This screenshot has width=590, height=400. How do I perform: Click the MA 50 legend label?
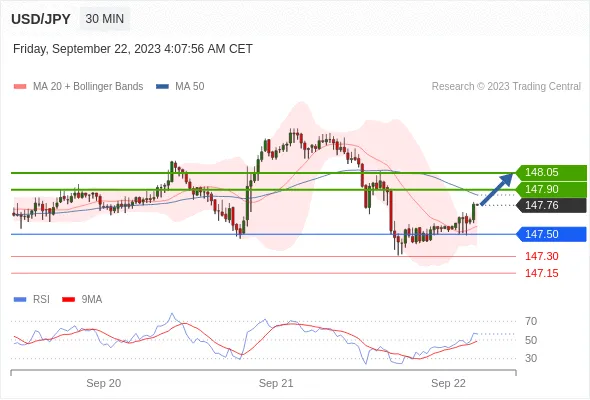190,87
